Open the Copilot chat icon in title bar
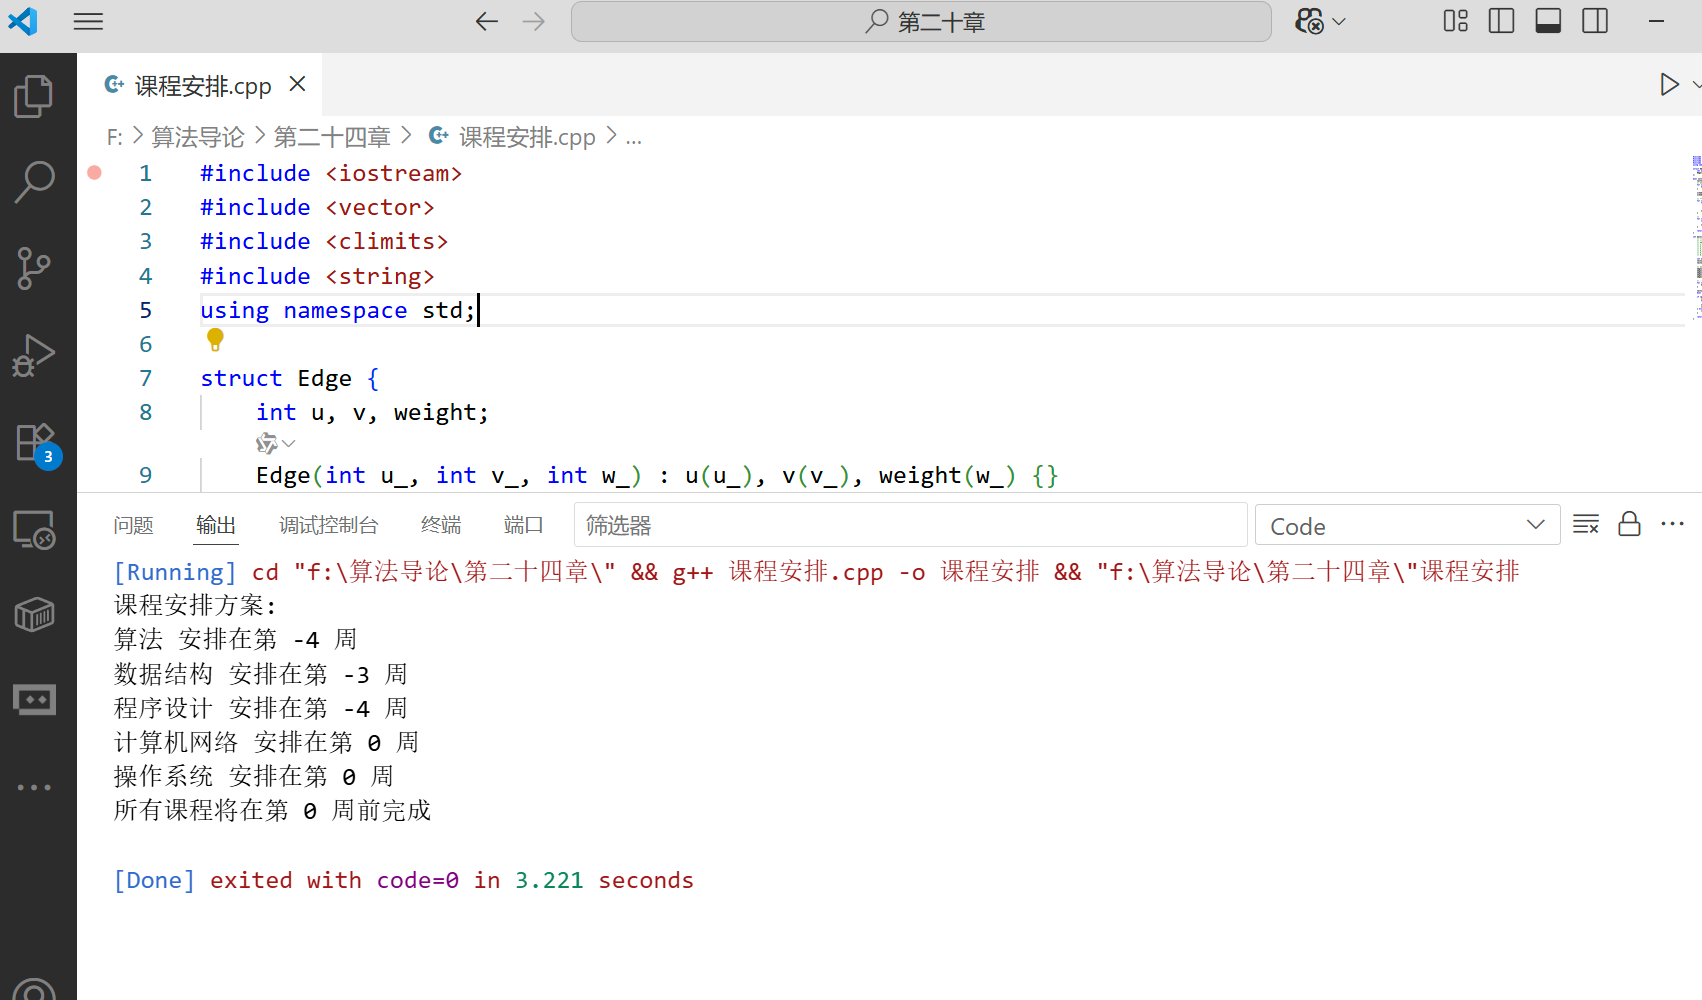Viewport: 1702px width, 1000px height. point(1309,21)
